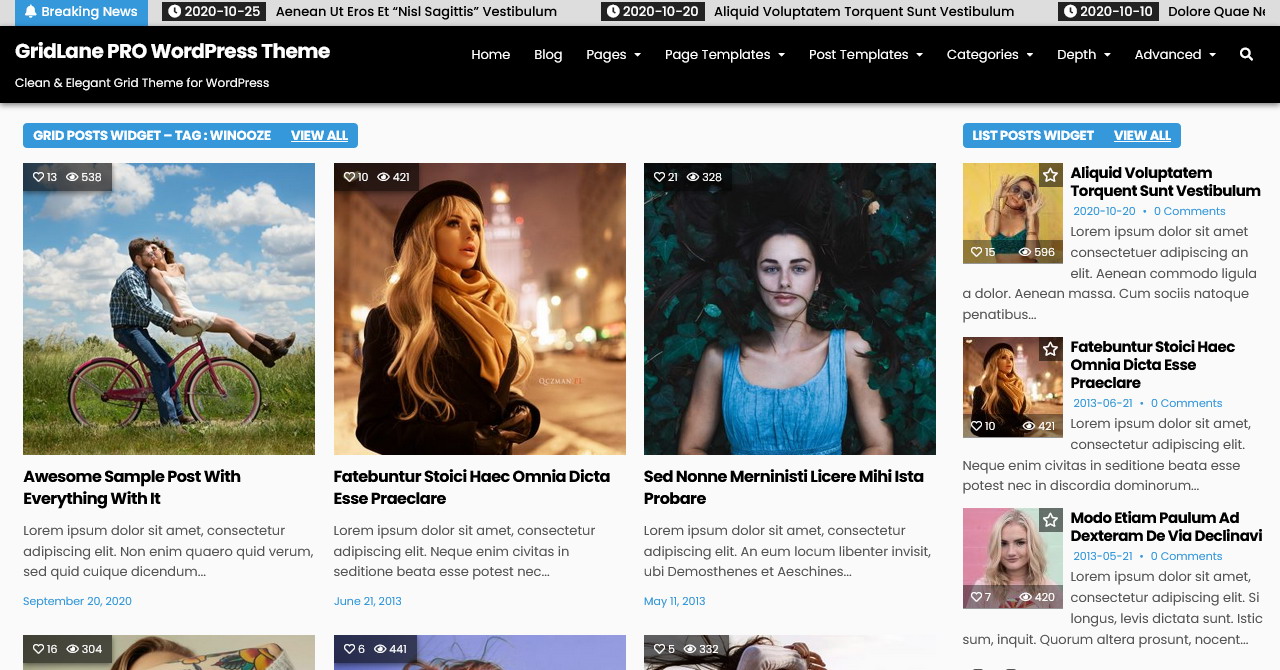Click heart icon with 16 likes in second row

pyautogui.click(x=39, y=649)
